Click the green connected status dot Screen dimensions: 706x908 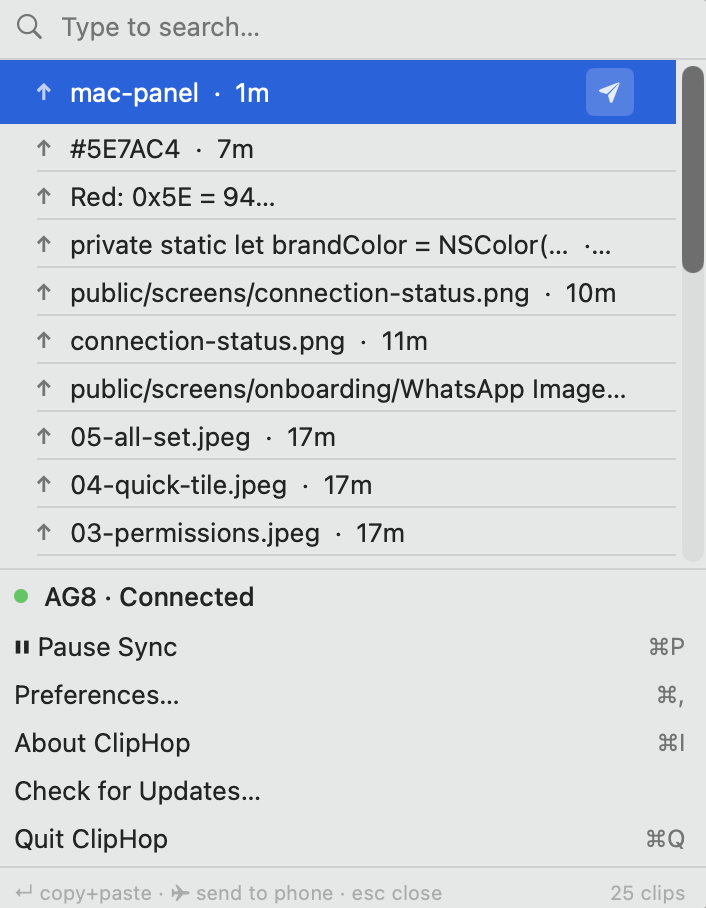[x=21, y=596]
